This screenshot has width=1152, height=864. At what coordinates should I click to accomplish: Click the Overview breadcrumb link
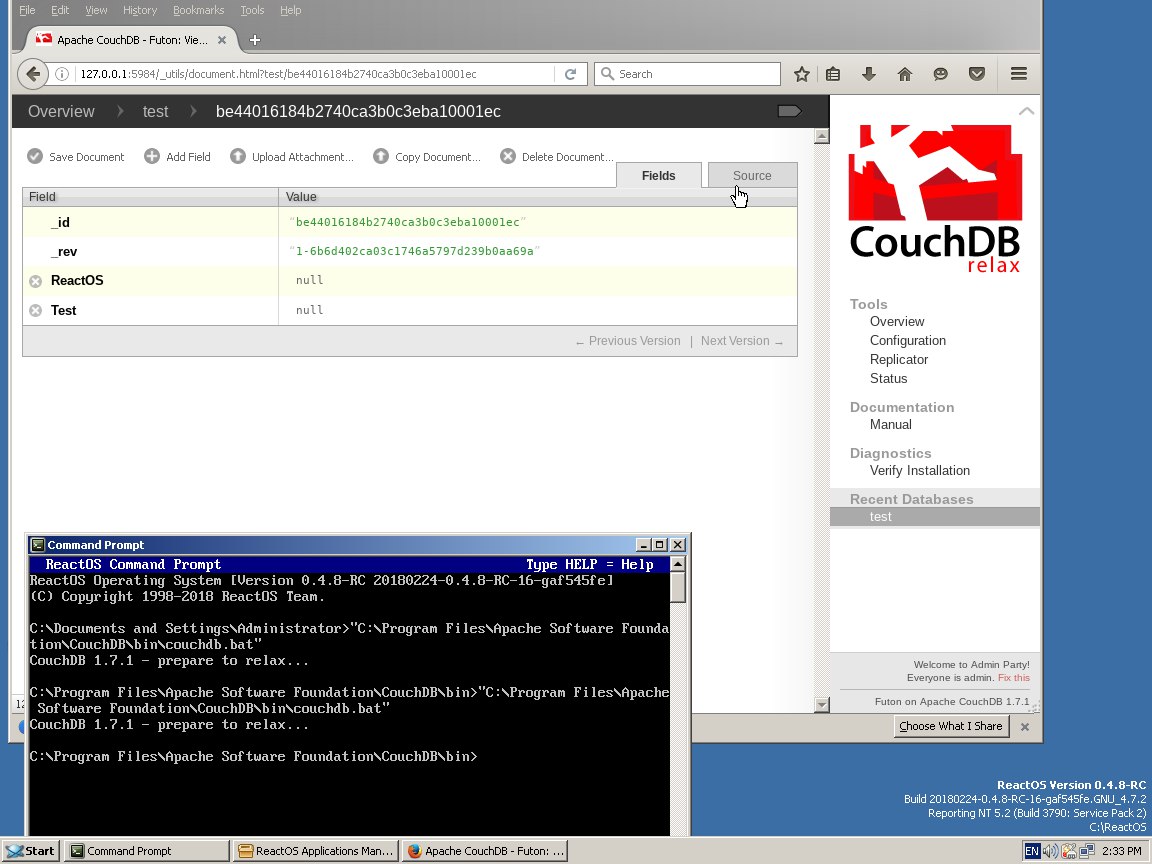coord(61,112)
